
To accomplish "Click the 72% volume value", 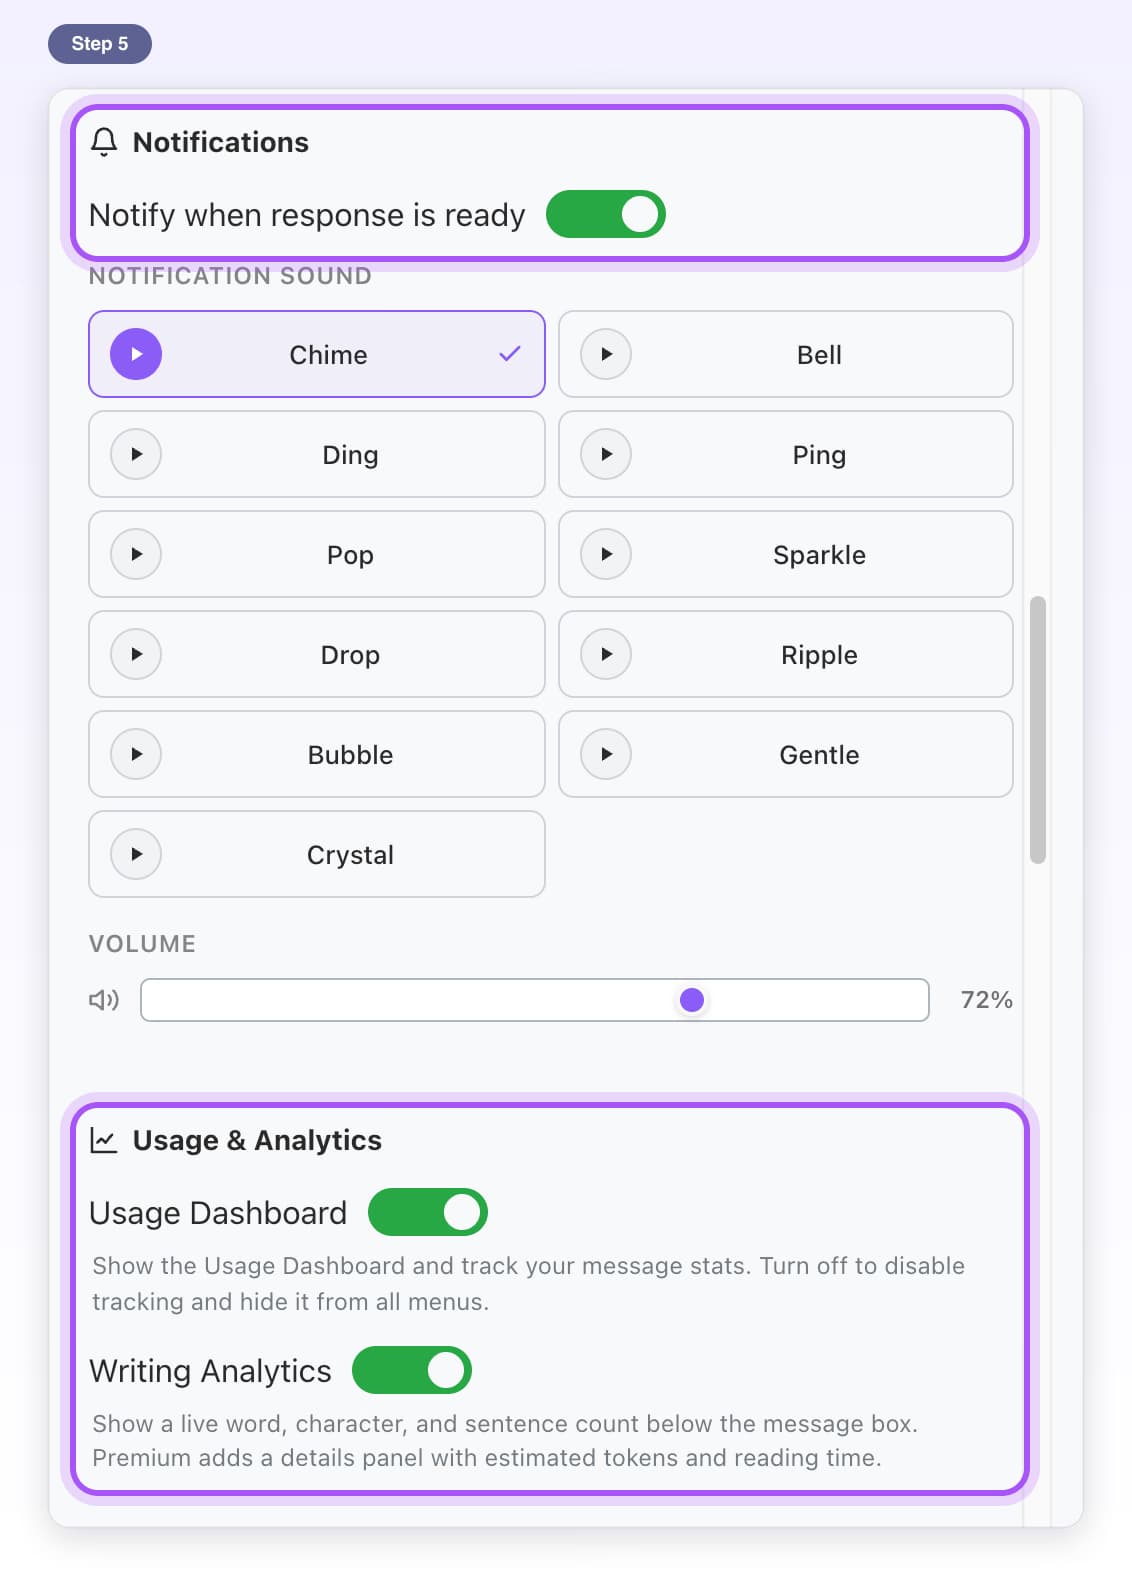I will click(986, 1000).
